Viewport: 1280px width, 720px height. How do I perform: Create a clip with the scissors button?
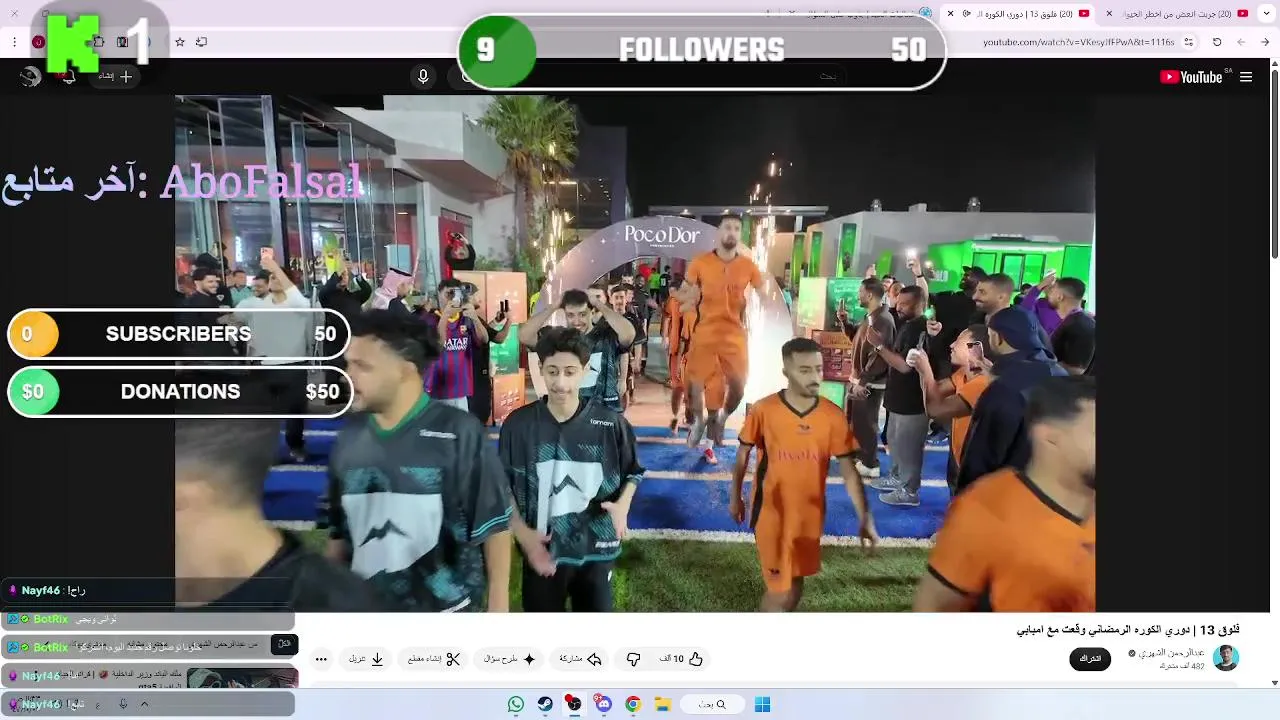coord(434,659)
